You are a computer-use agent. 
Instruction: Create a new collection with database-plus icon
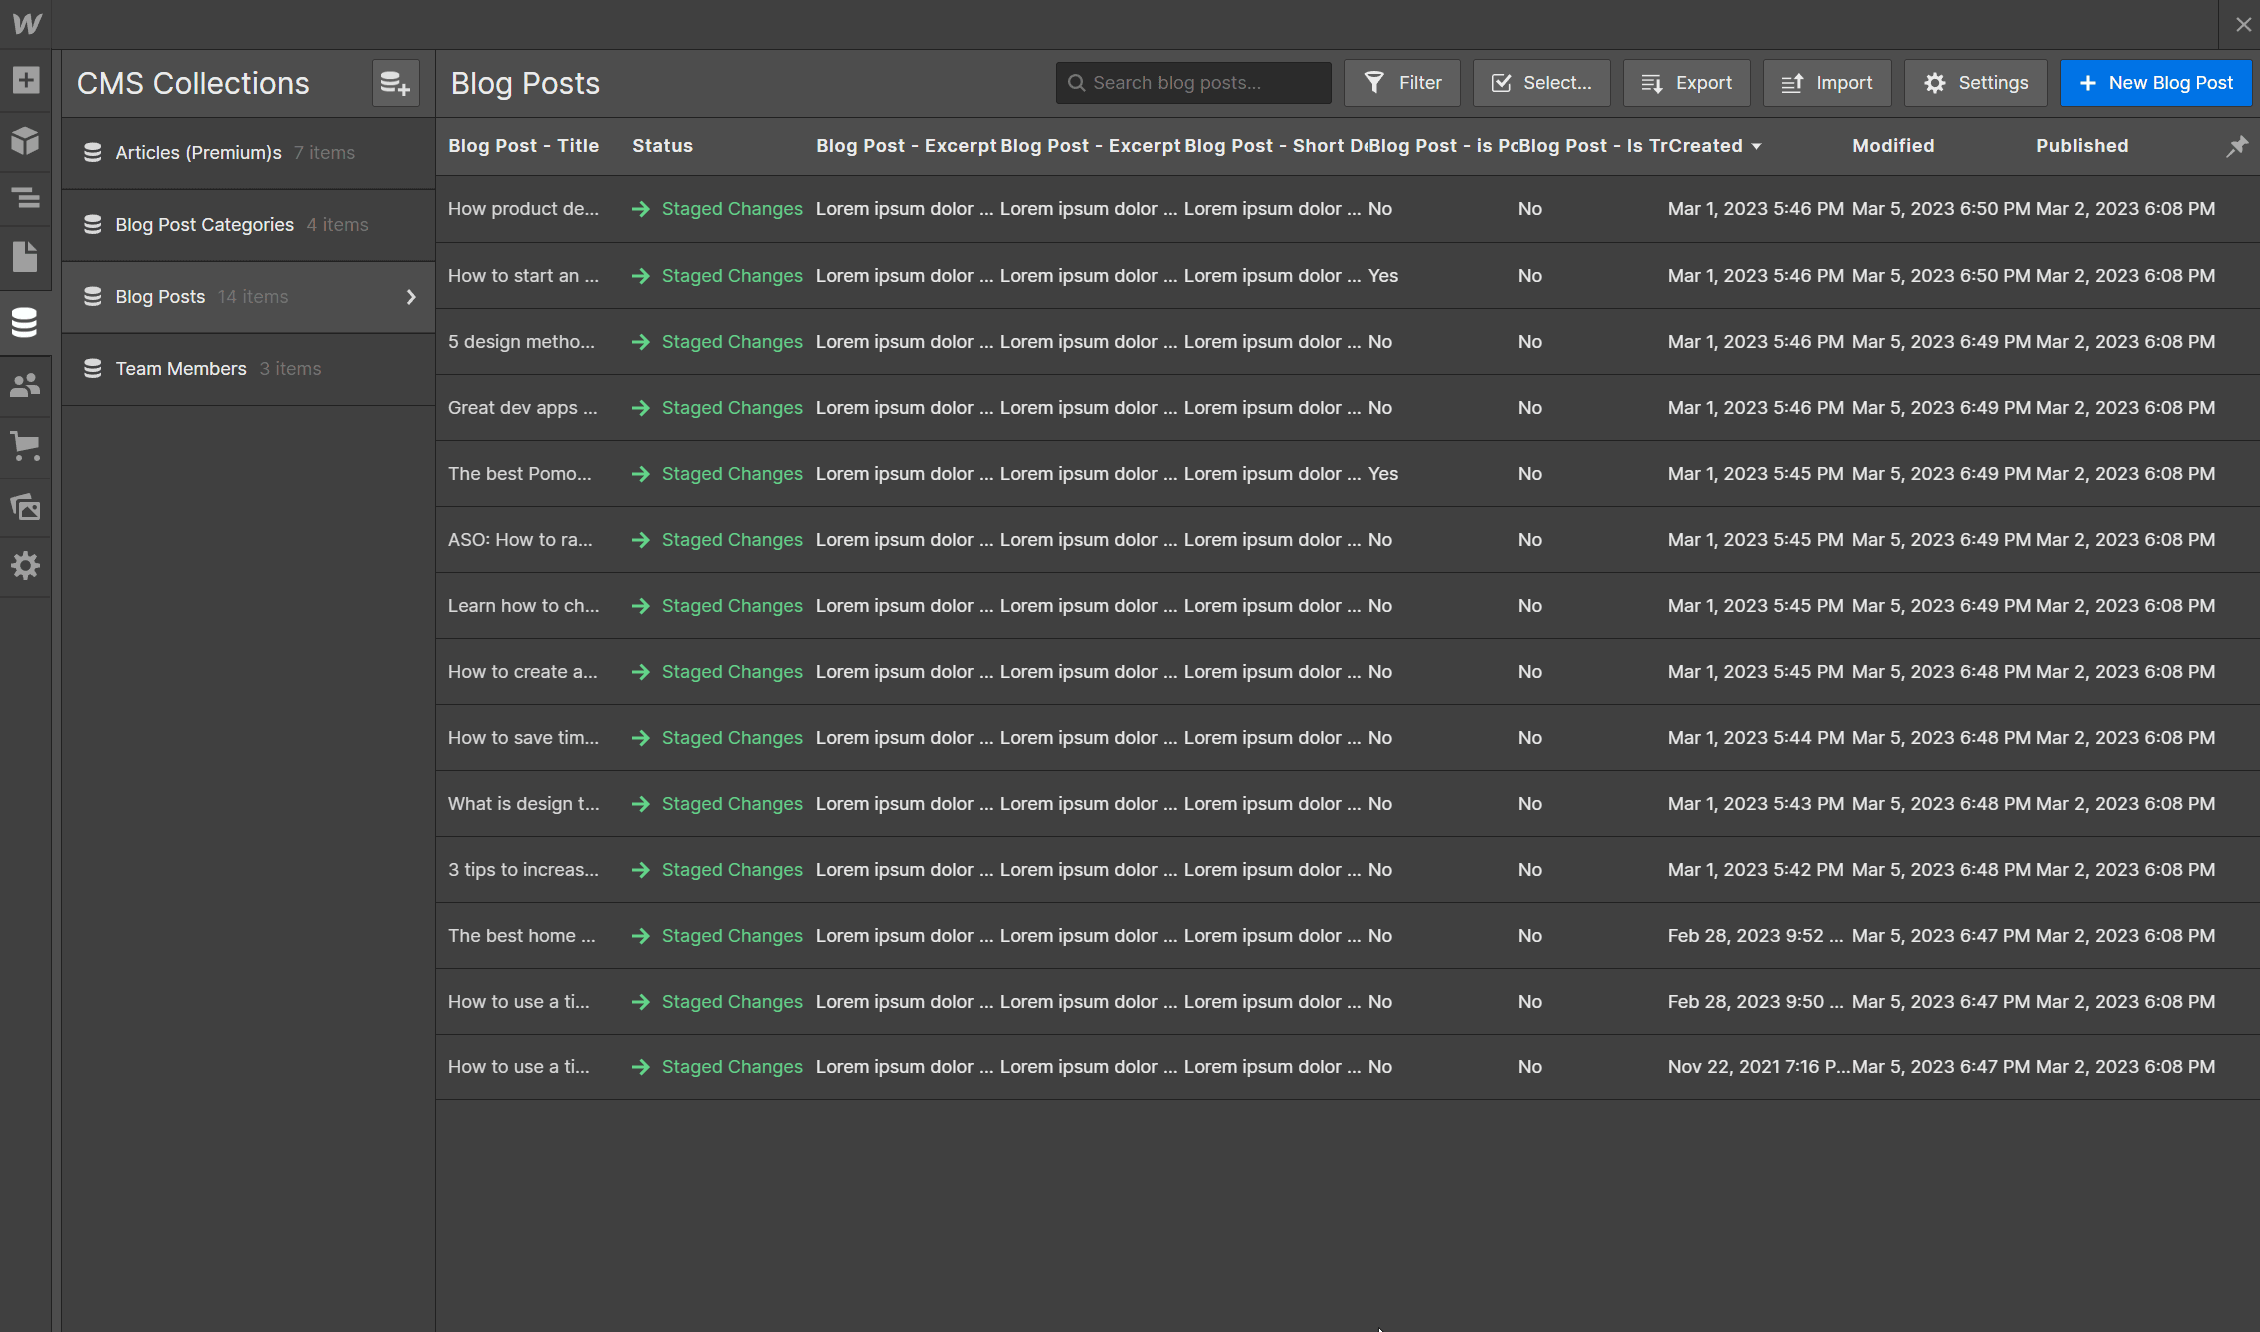coord(395,83)
